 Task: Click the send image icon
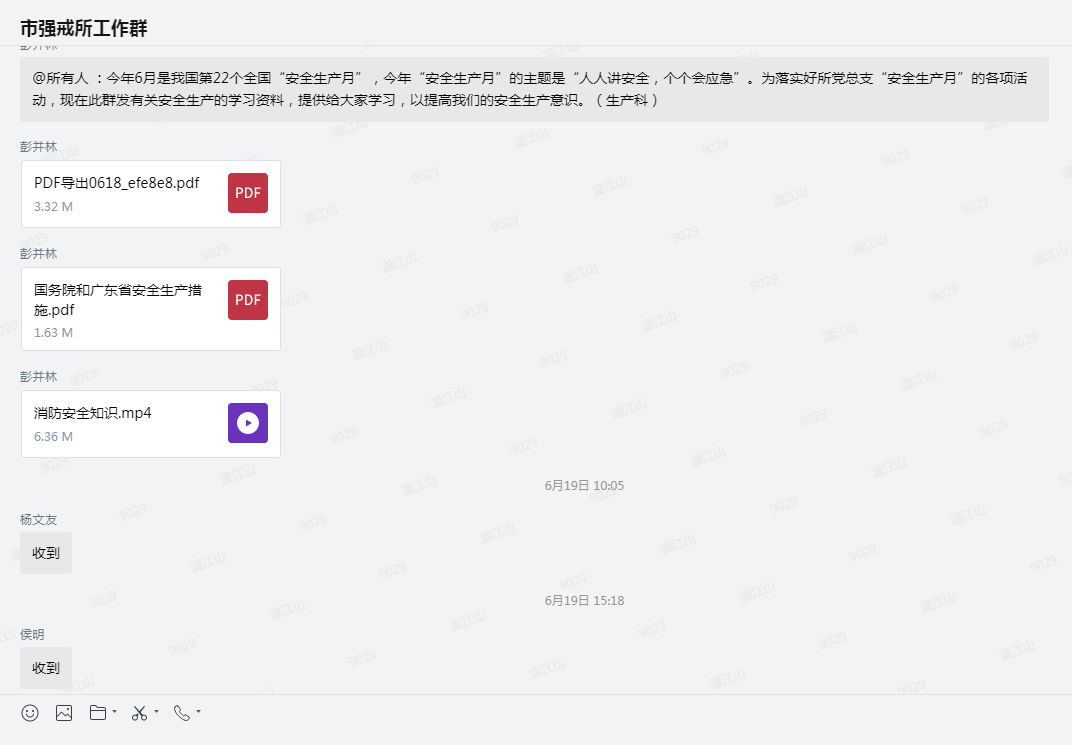tap(64, 713)
